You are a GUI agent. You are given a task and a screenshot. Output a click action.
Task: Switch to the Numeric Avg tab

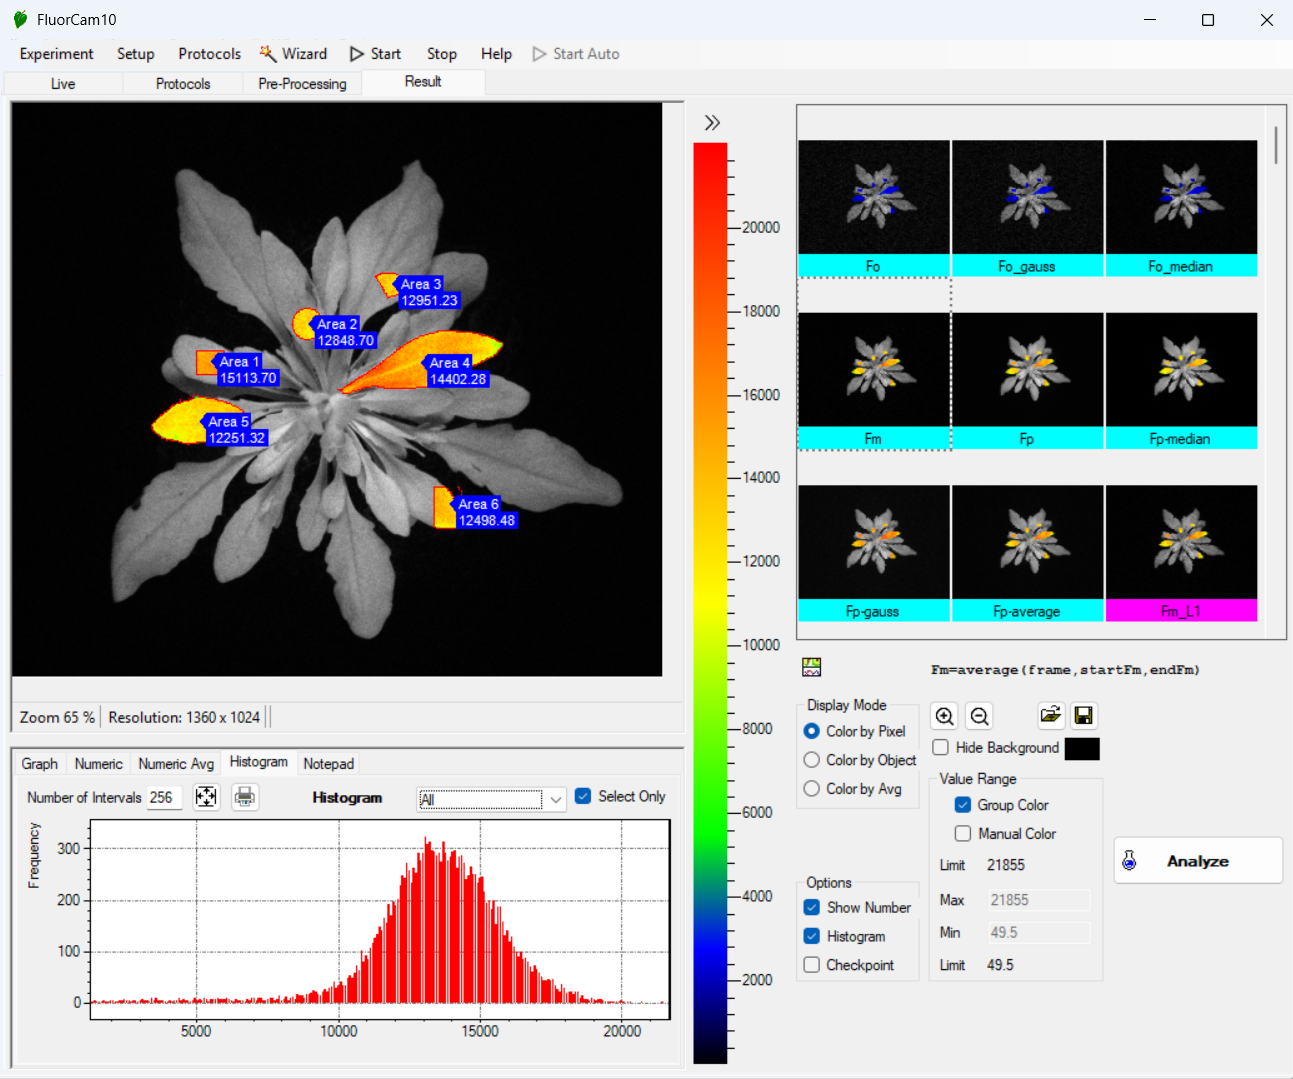176,764
